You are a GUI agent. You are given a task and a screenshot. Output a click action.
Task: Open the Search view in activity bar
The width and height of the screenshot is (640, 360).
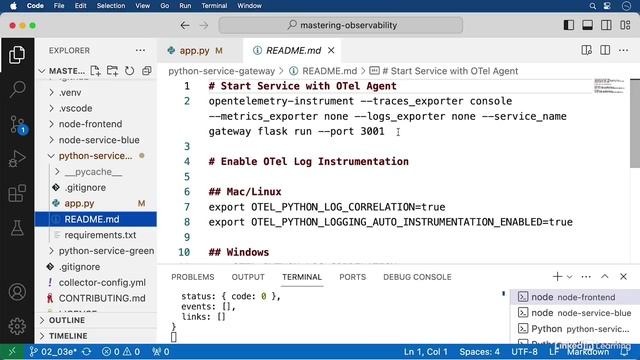17,89
